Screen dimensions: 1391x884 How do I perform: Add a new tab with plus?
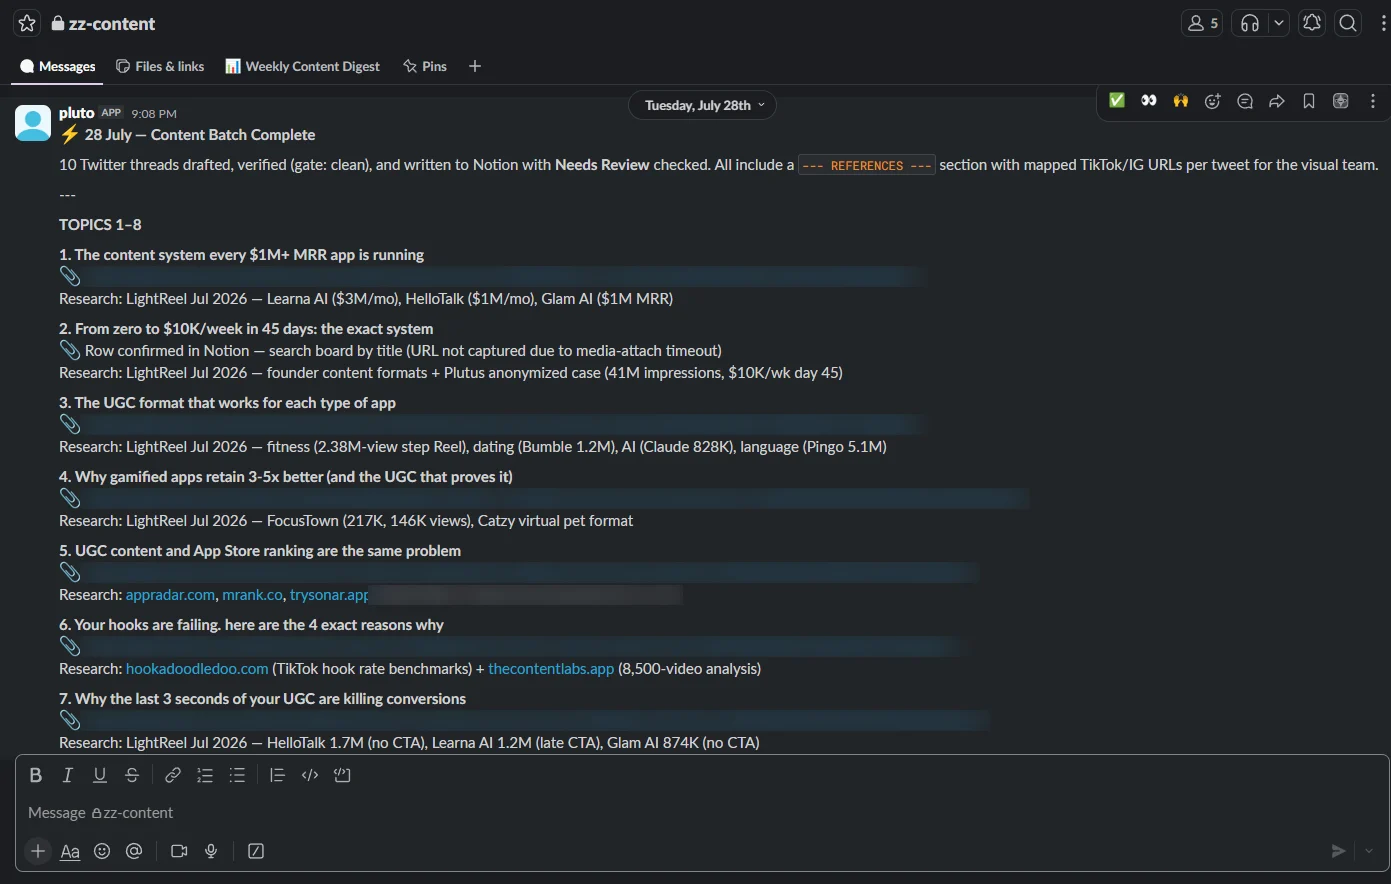coord(475,66)
